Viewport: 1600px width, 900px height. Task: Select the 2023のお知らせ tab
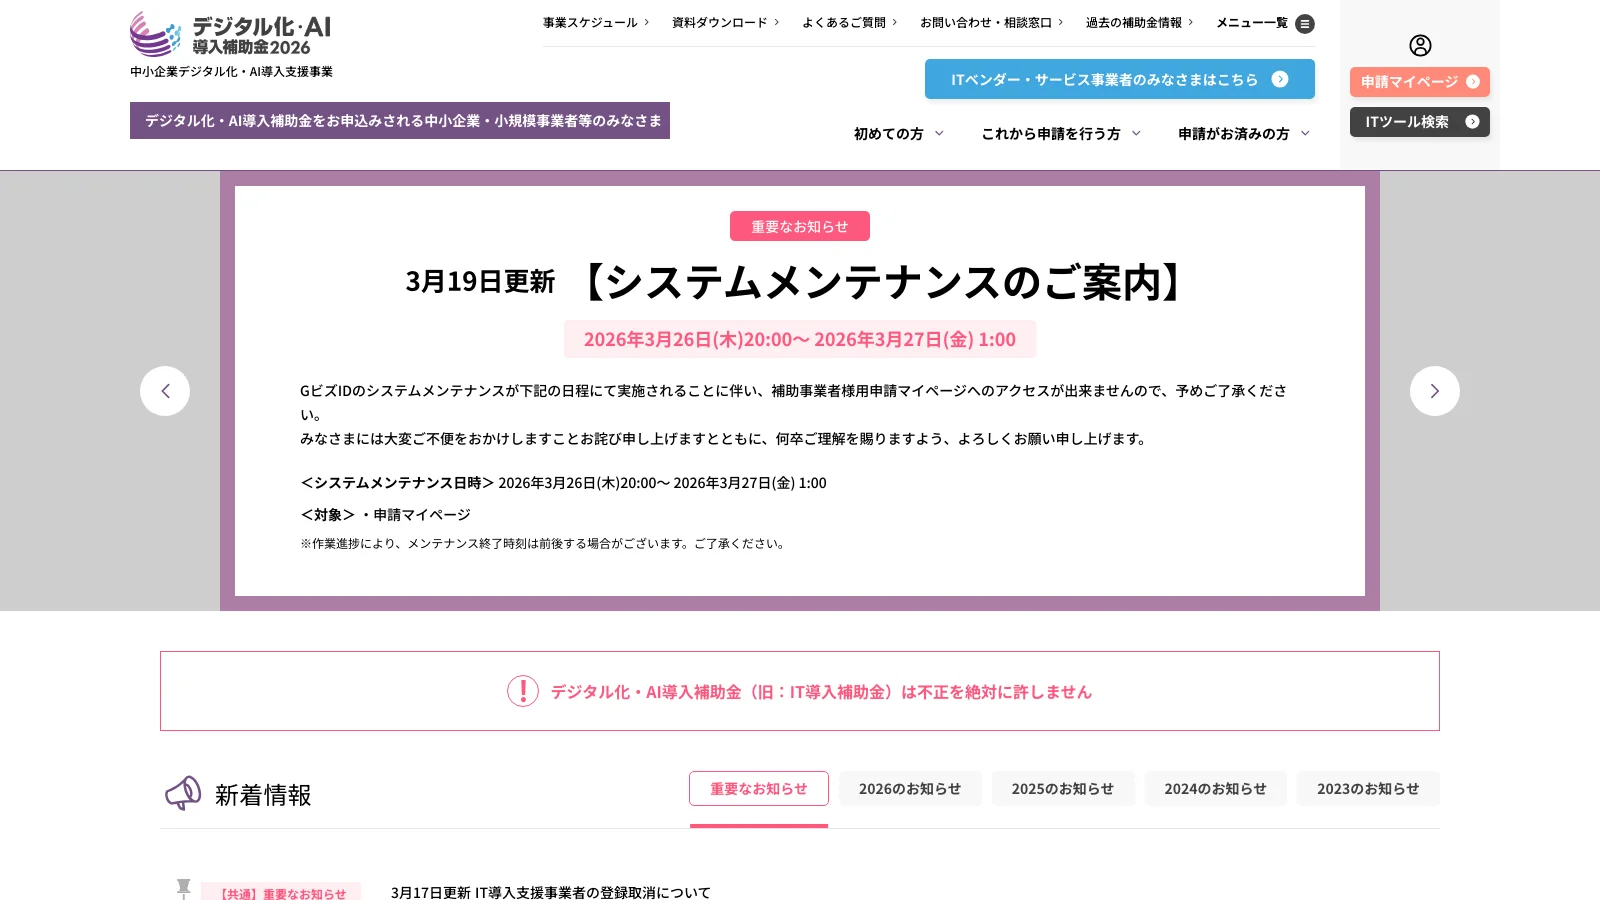point(1368,788)
